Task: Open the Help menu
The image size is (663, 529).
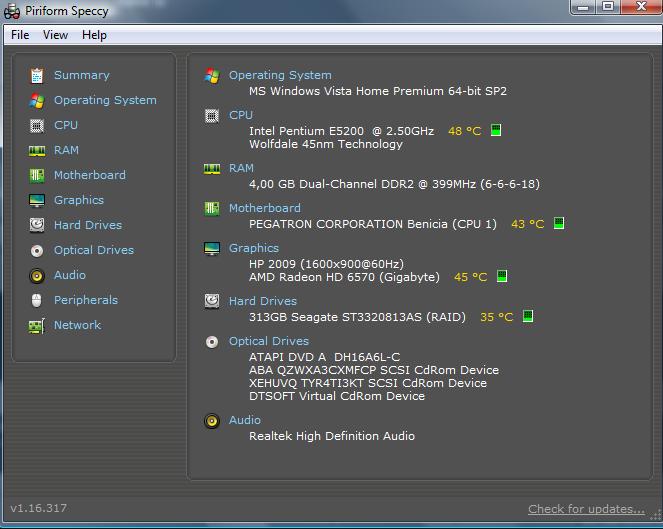Action: click(x=94, y=35)
